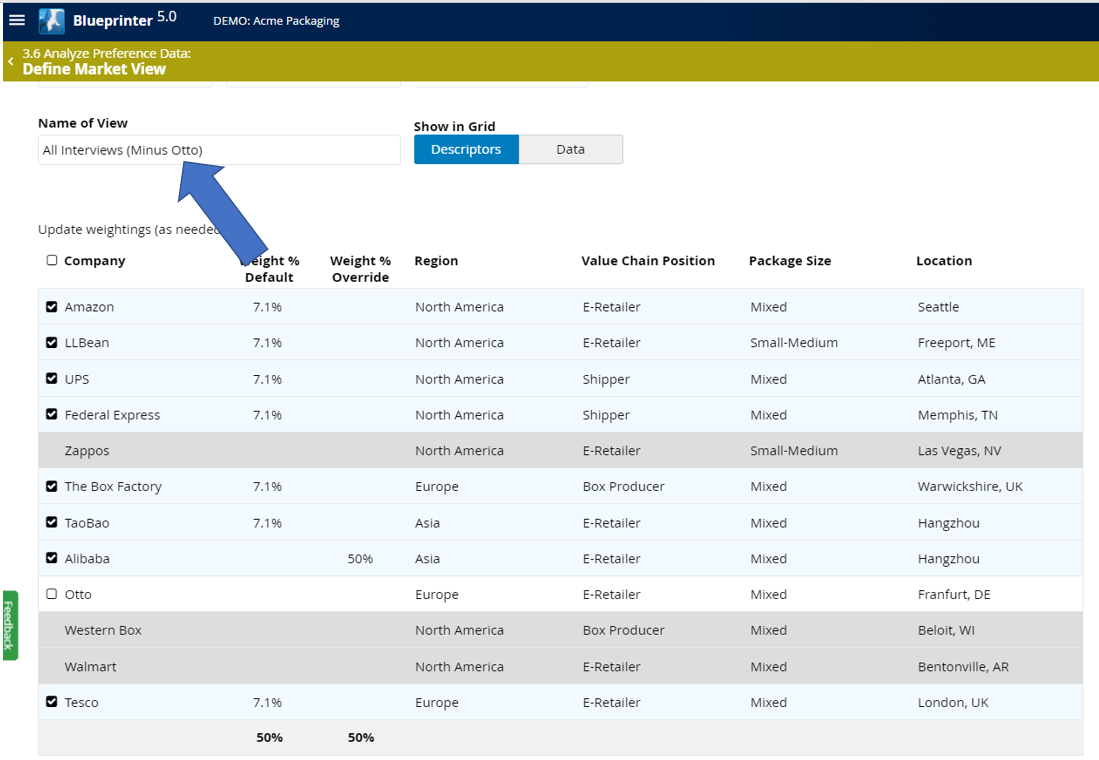Click the Warwickshire, UK location cell
Image resolution: width=1099 pixels, height=760 pixels.
point(970,487)
